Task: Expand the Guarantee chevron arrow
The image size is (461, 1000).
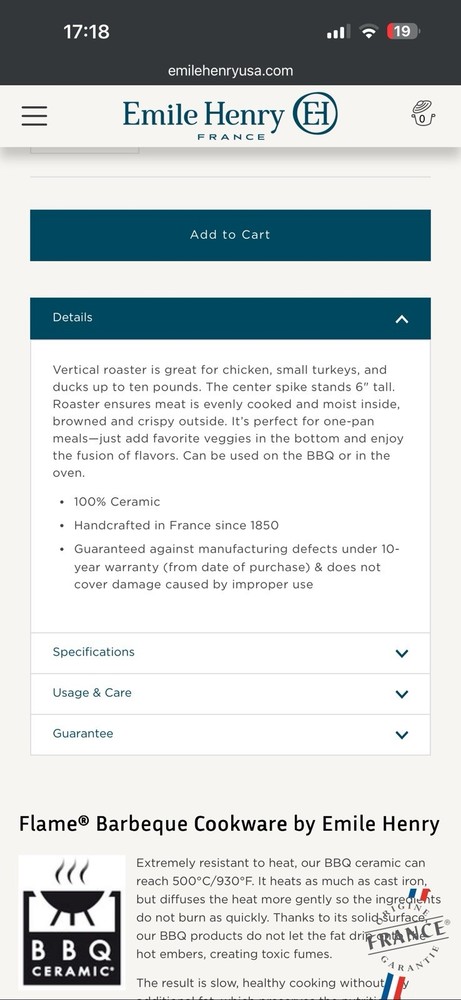Action: [402, 735]
